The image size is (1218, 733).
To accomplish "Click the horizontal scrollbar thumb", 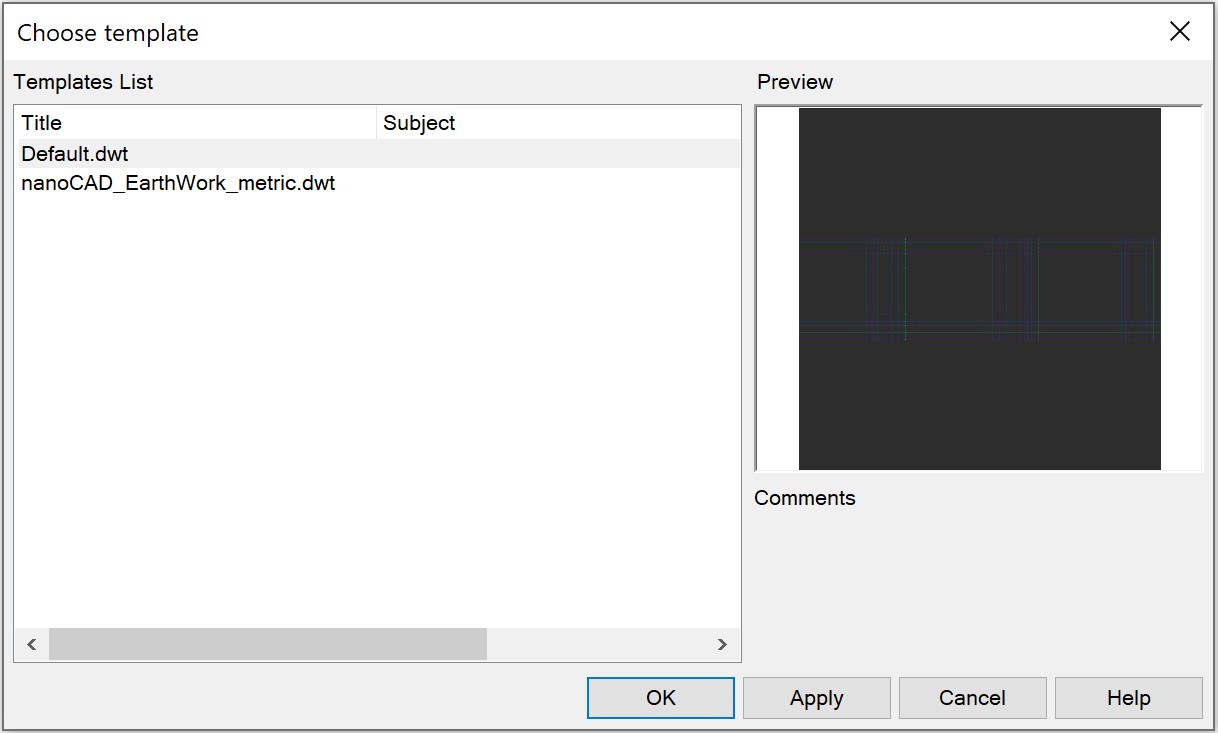I will [x=268, y=645].
